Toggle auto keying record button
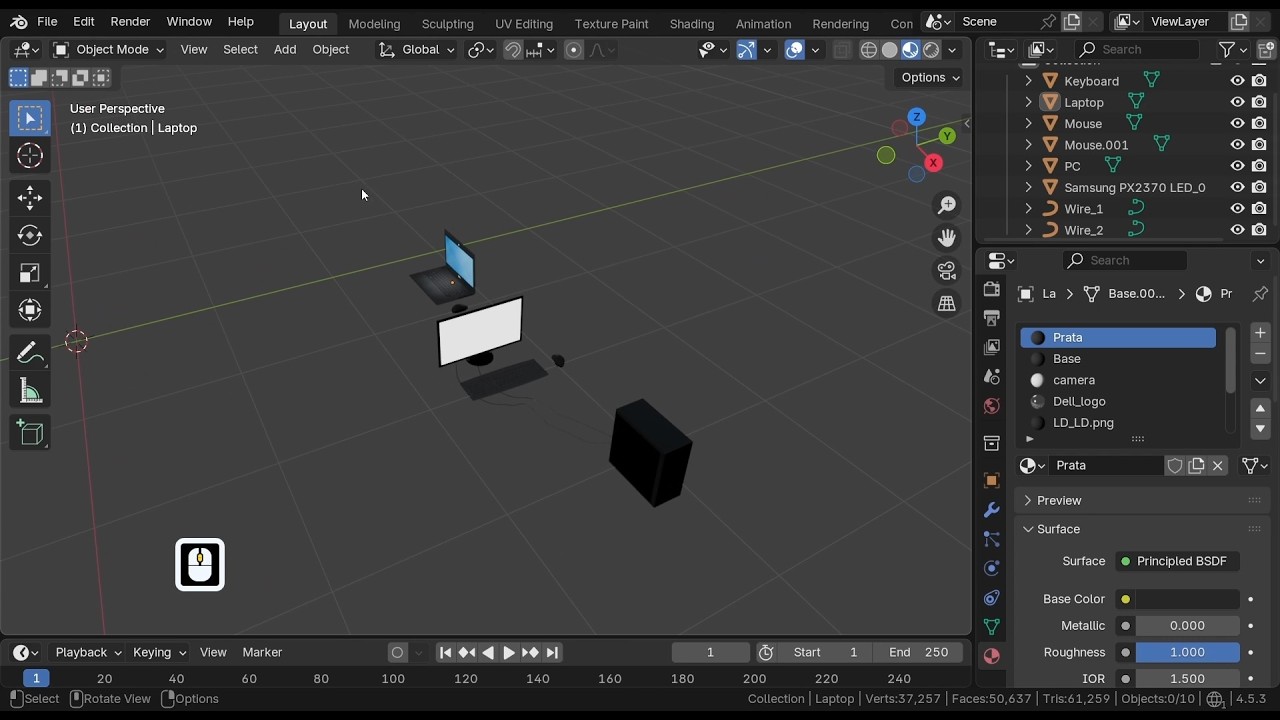The width and height of the screenshot is (1280, 720). coord(398,653)
